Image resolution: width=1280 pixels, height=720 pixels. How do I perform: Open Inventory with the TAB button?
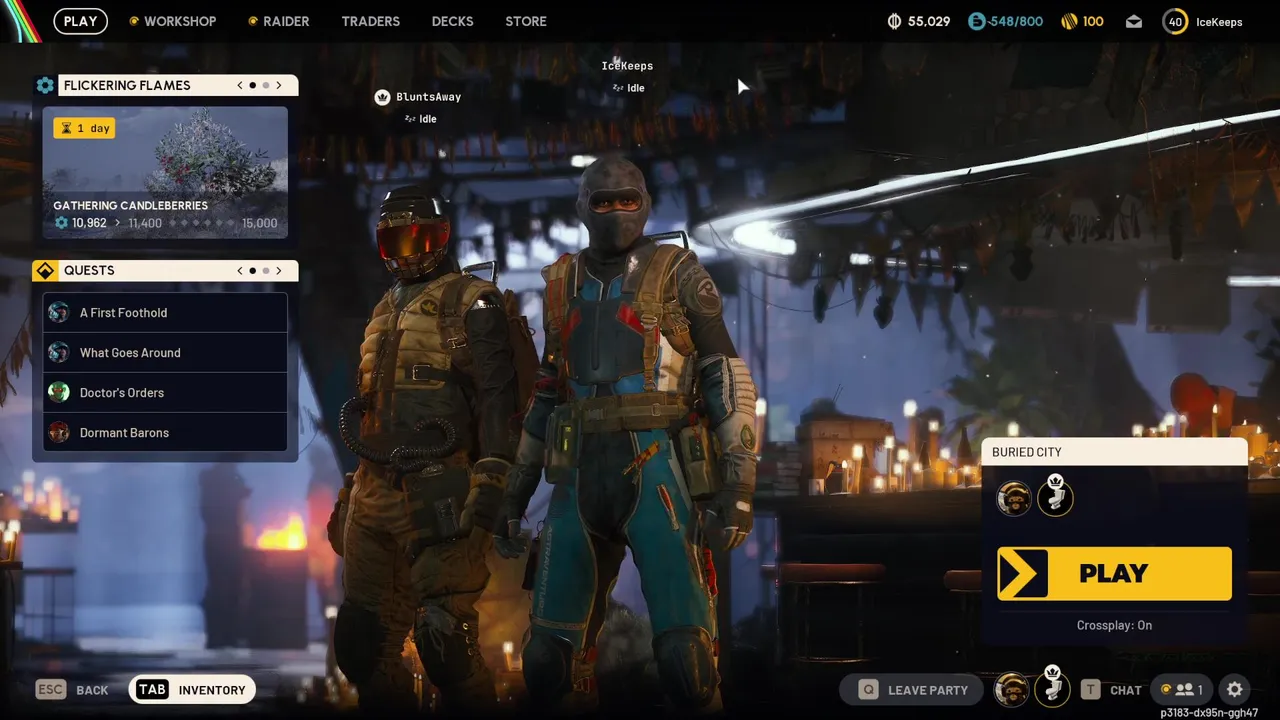click(x=192, y=689)
